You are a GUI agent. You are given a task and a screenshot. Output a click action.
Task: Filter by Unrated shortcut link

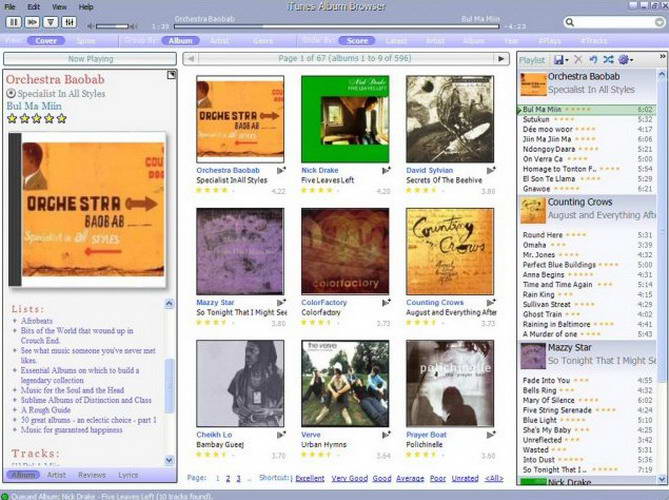coord(465,478)
